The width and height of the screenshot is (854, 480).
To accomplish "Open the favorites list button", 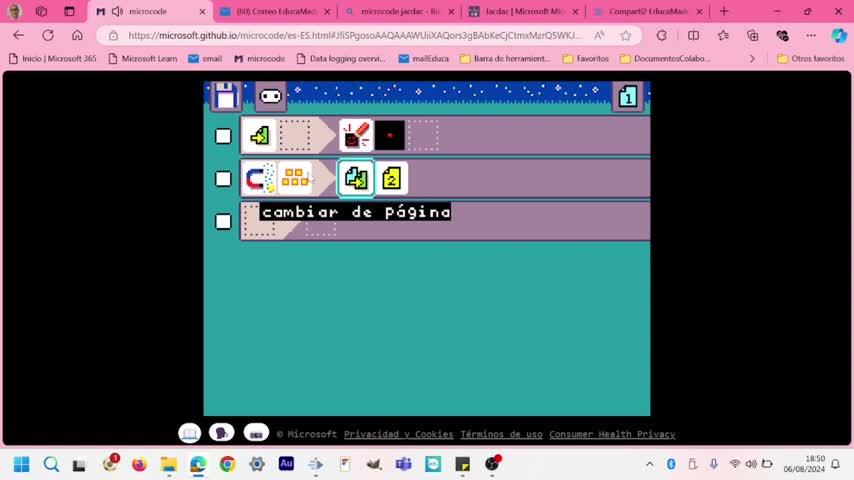I will (723, 35).
